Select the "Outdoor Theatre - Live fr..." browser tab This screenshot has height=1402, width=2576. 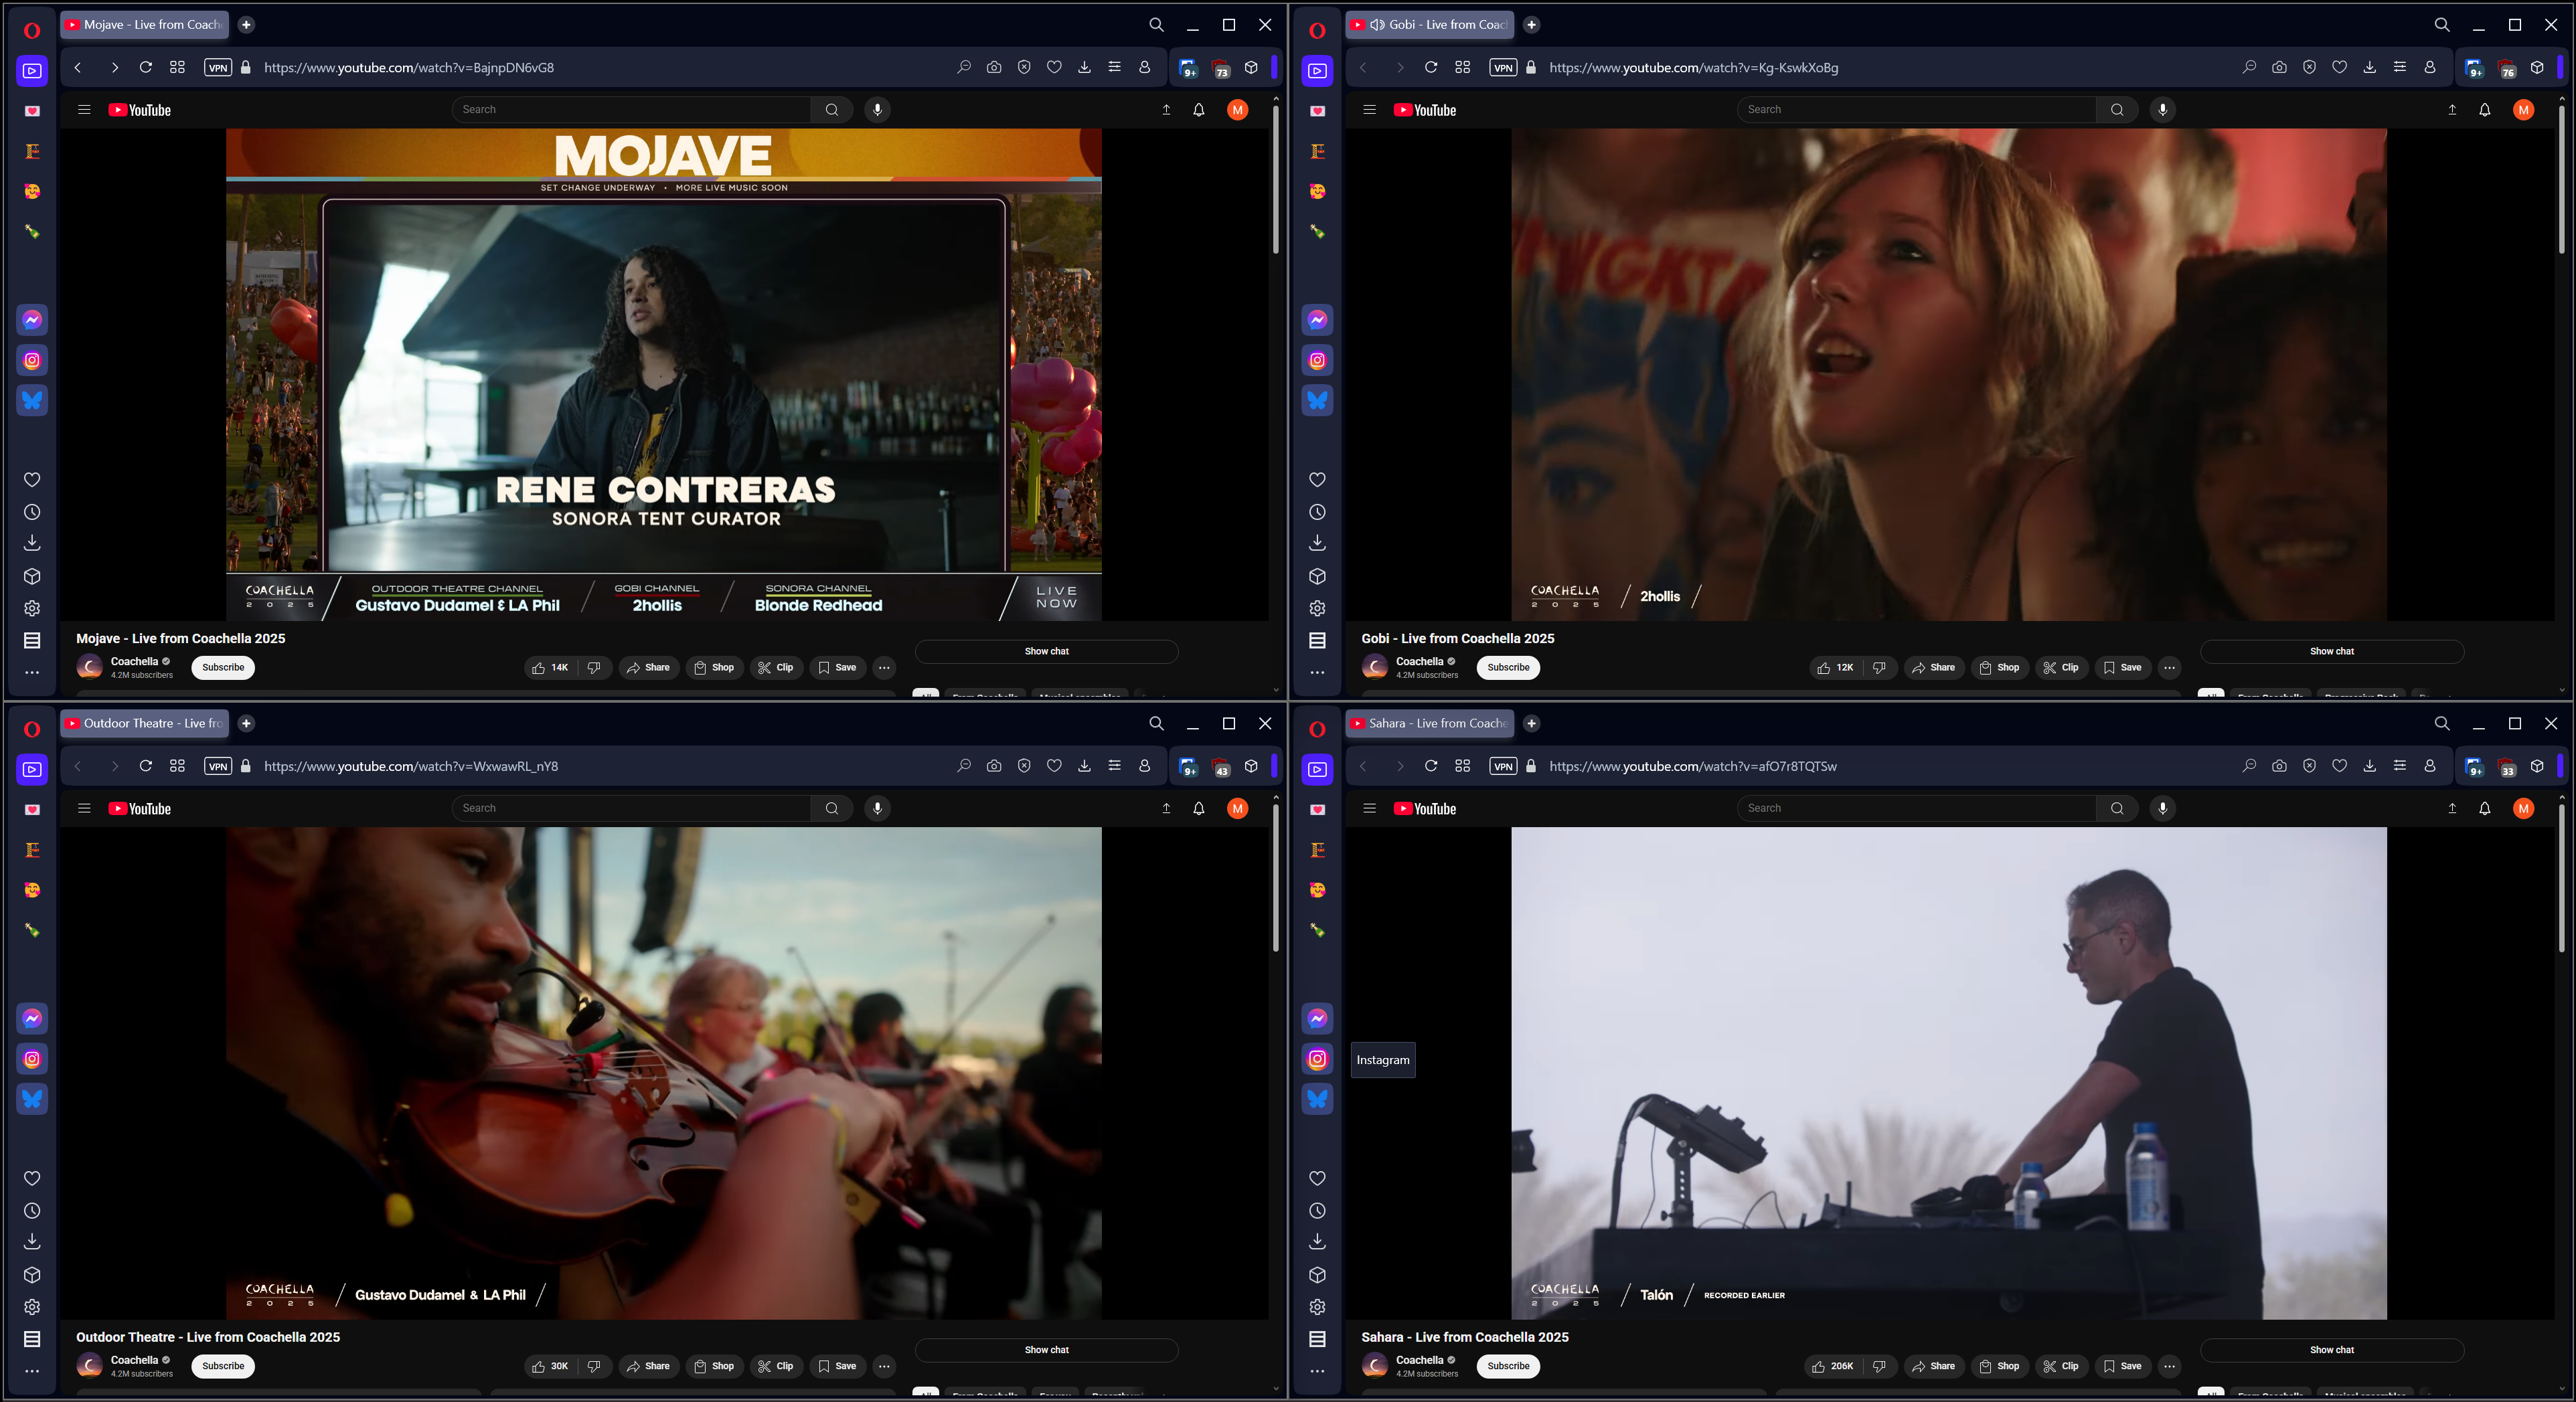[x=144, y=723]
